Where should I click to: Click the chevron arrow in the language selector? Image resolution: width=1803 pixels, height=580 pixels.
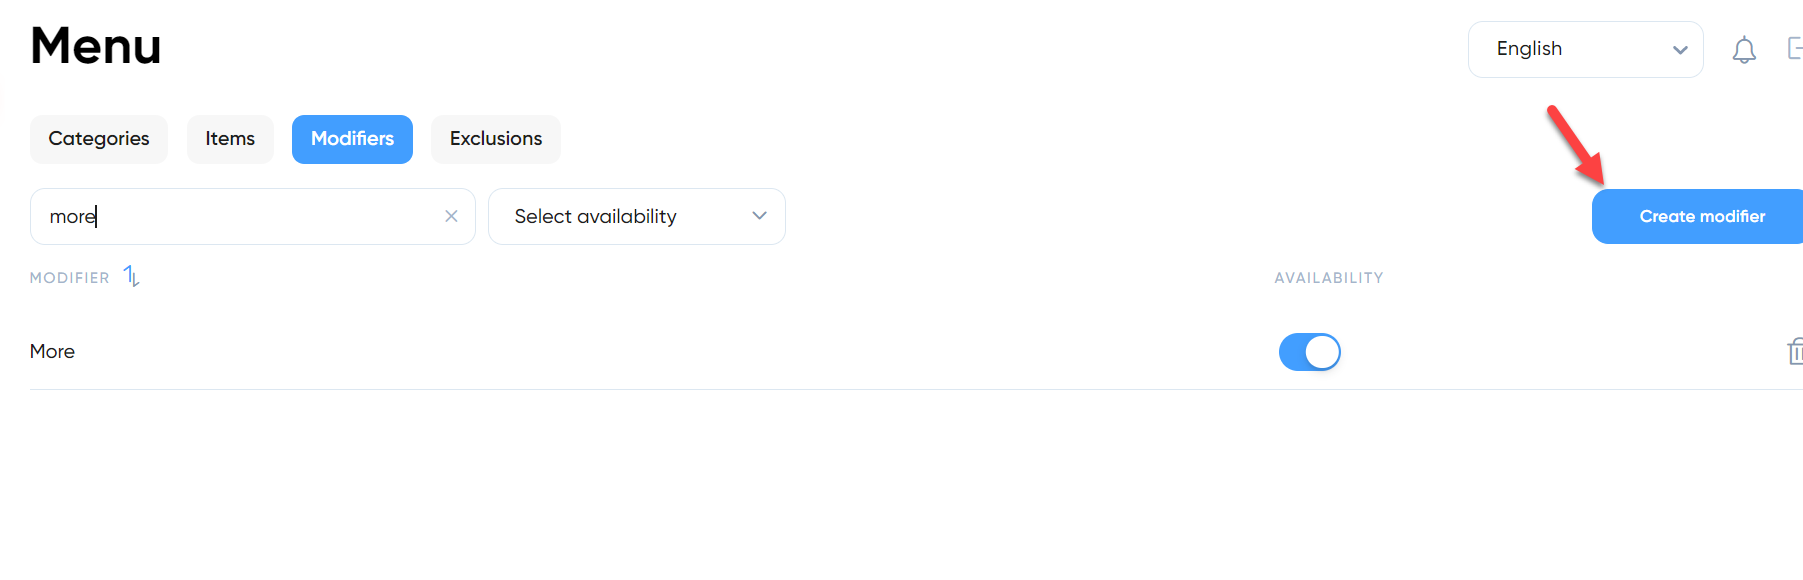pyautogui.click(x=1680, y=50)
